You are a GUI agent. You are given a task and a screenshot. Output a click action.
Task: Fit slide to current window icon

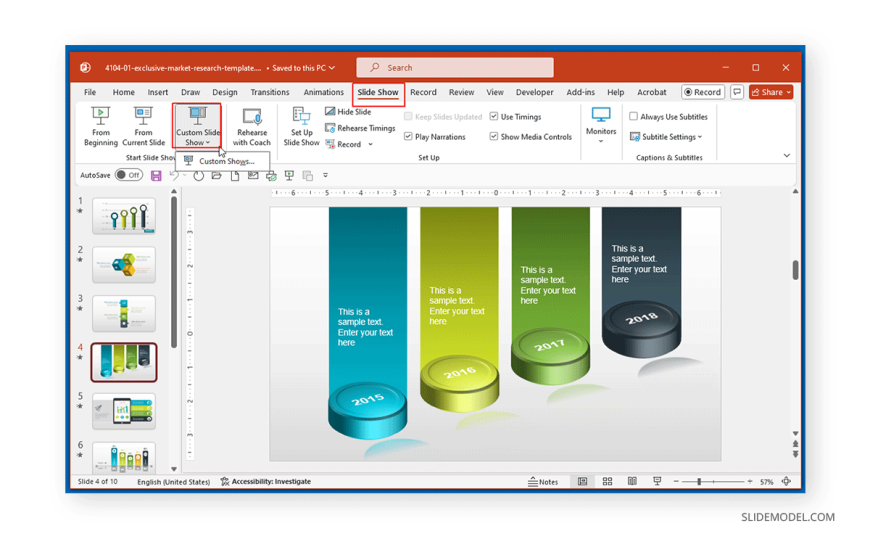click(x=786, y=481)
